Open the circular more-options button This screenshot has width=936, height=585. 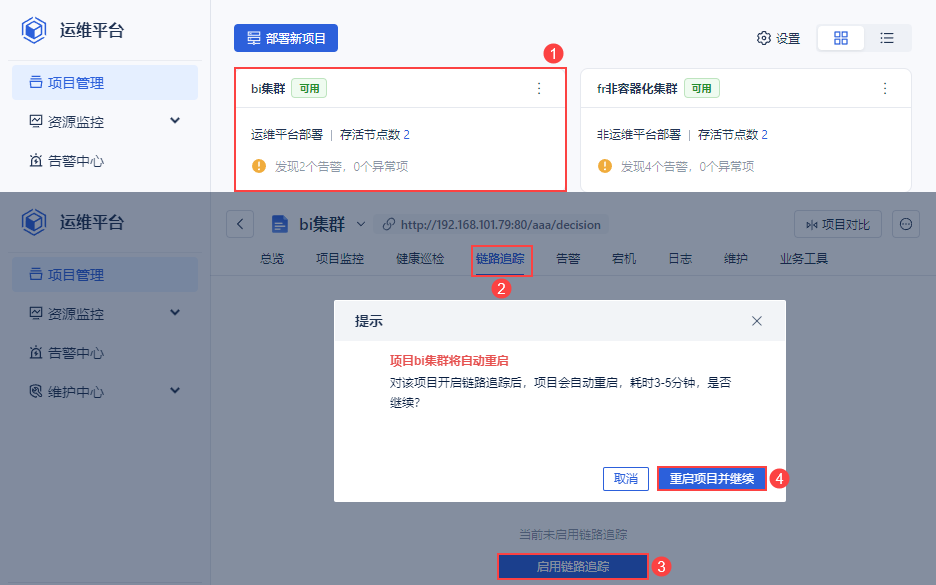[x=906, y=224]
